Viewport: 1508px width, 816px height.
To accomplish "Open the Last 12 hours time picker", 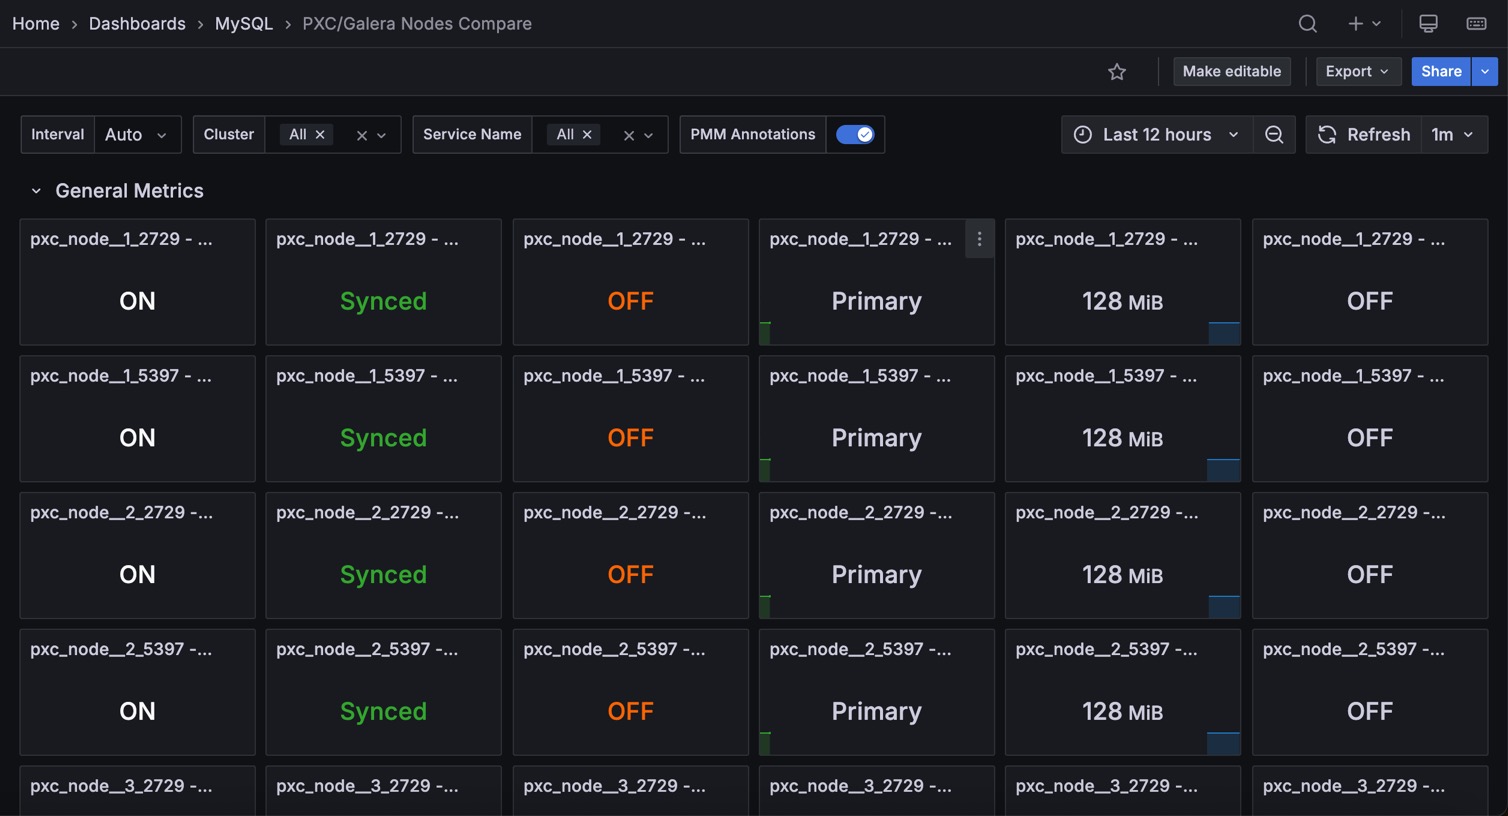I will pyautogui.click(x=1156, y=135).
